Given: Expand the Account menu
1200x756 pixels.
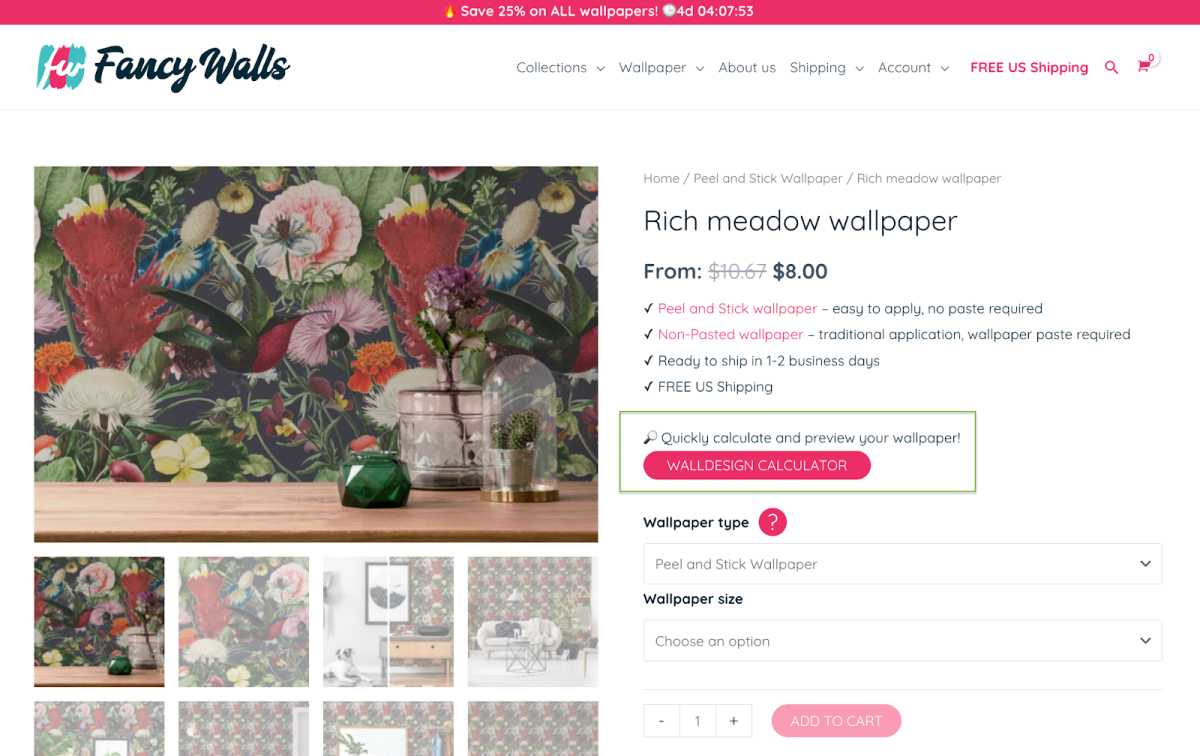Looking at the screenshot, I should click(x=913, y=68).
